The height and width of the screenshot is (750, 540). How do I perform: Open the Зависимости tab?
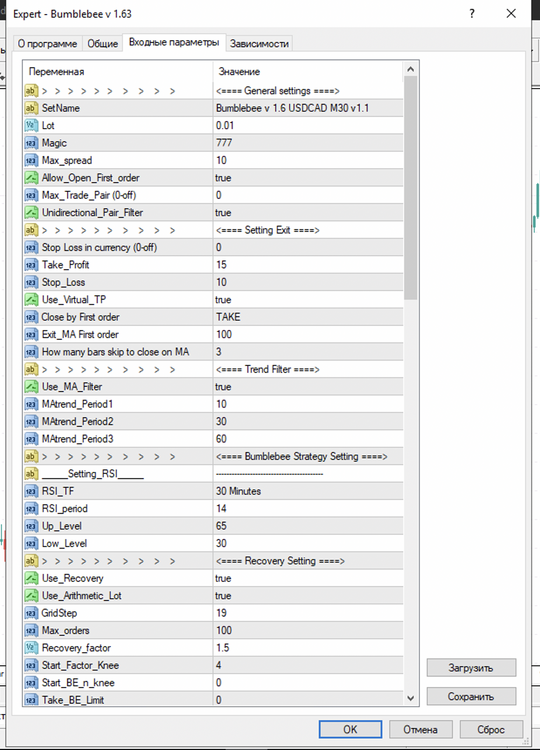[x=259, y=44]
